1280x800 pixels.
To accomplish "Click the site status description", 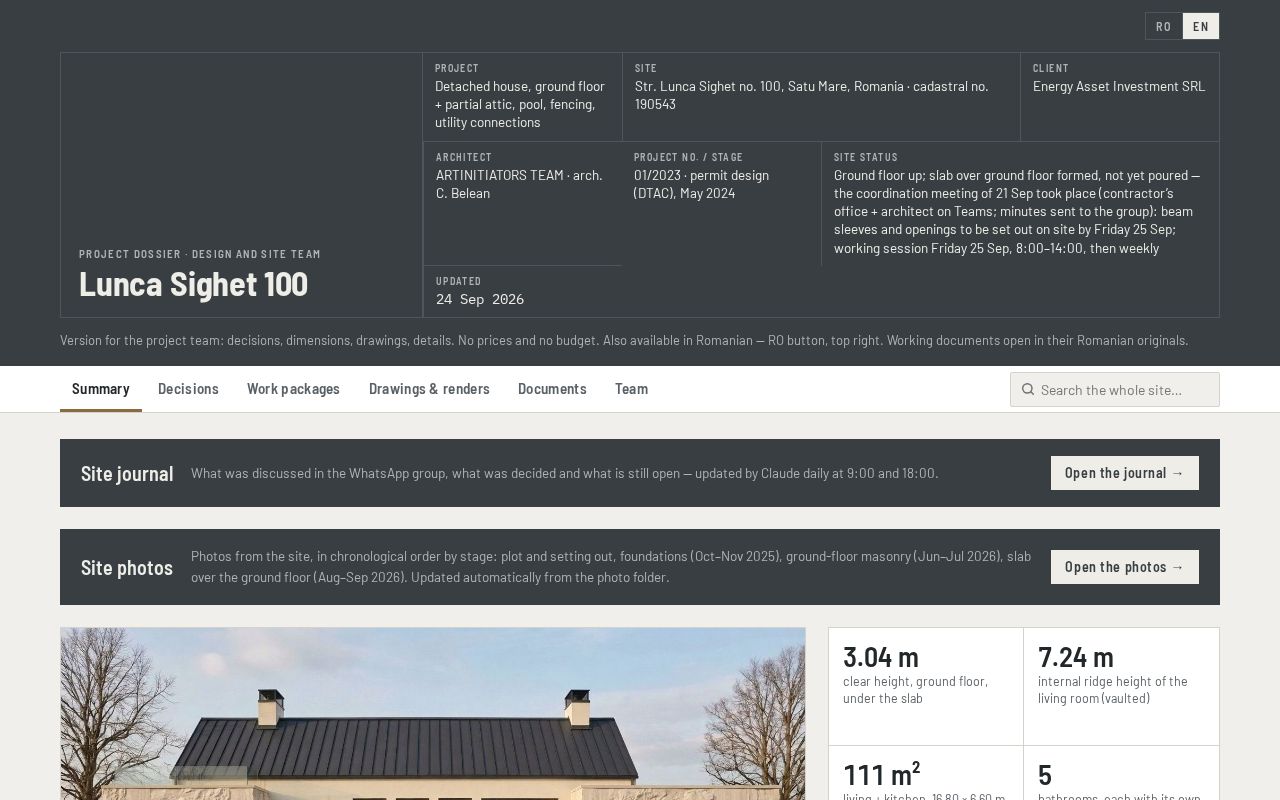I will point(1017,211).
